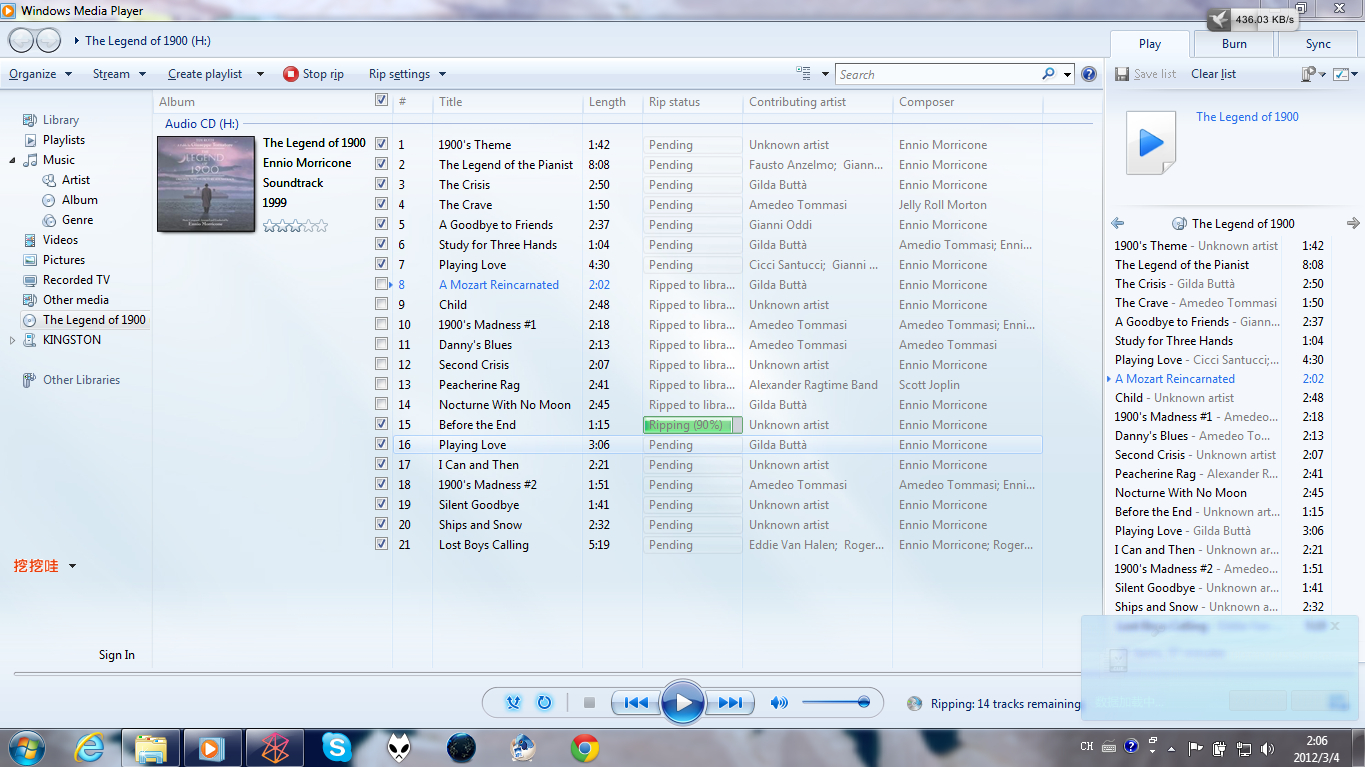Open the Windows Start menu

[x=27, y=747]
